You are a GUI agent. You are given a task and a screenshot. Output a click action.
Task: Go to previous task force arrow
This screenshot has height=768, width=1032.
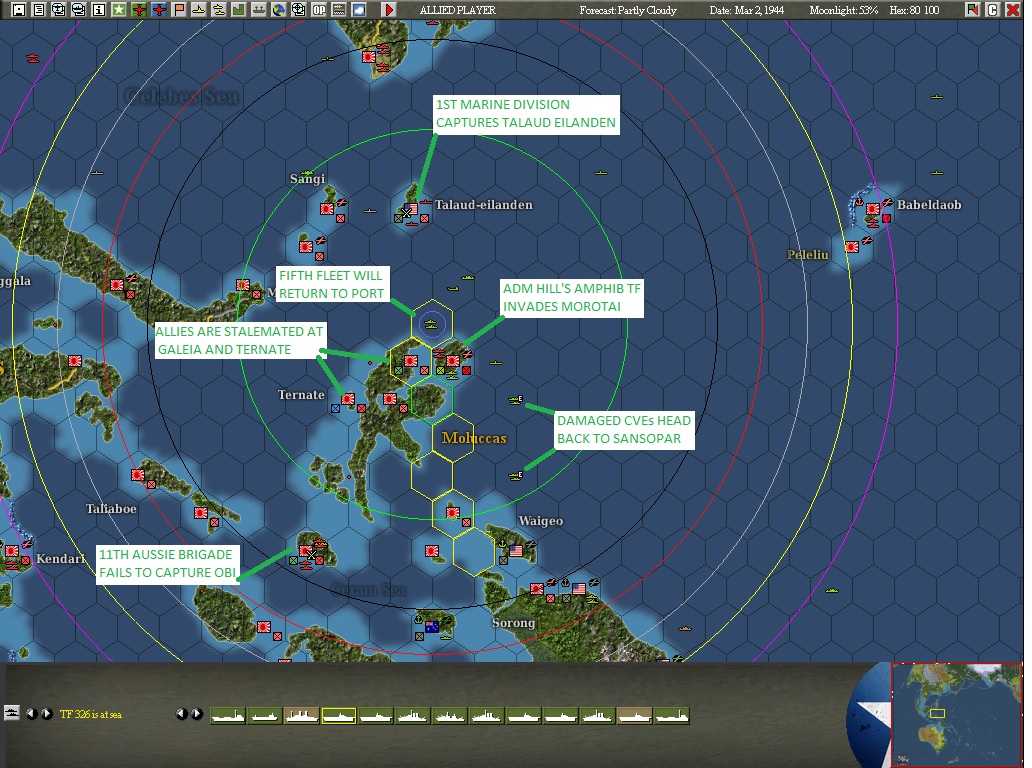(31, 714)
